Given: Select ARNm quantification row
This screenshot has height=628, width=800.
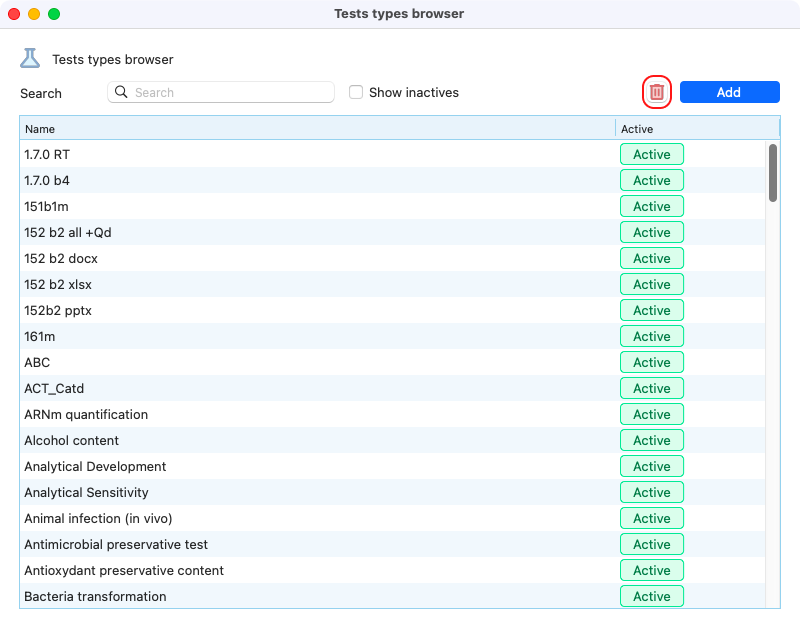Looking at the screenshot, I should [x=392, y=415].
